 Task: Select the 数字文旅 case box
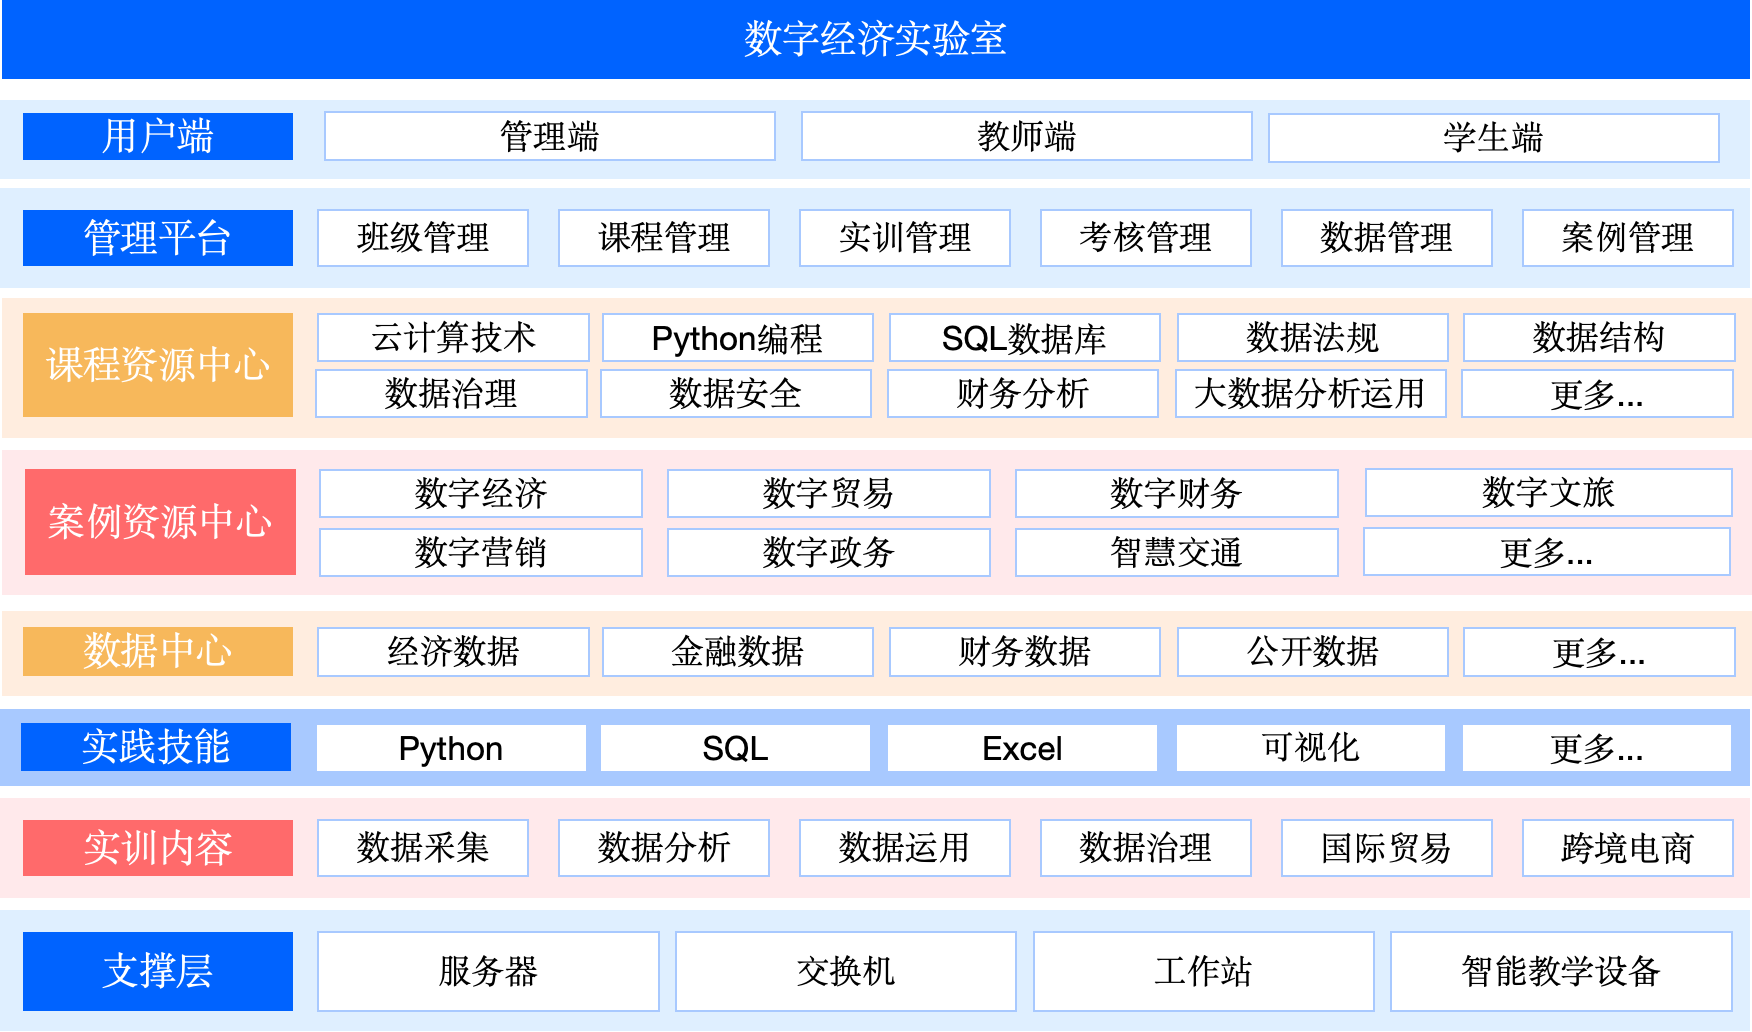tap(1549, 493)
